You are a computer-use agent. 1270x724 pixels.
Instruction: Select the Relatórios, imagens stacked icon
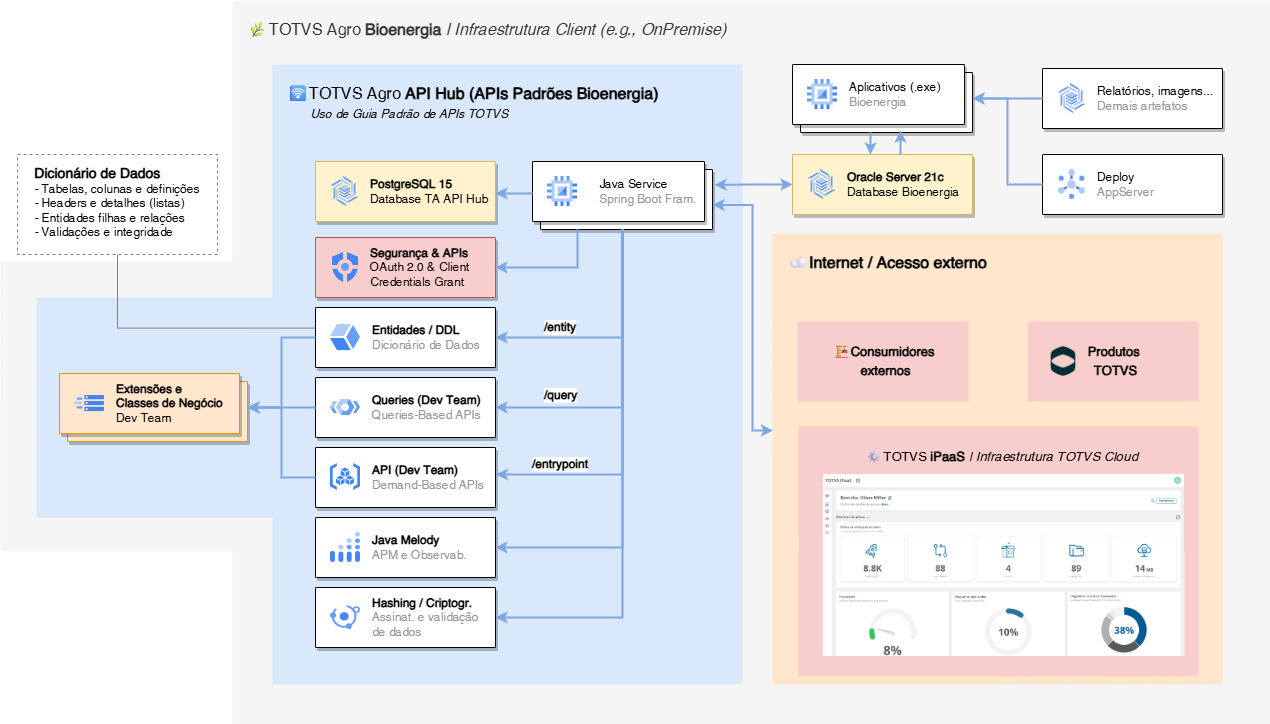(1071, 98)
